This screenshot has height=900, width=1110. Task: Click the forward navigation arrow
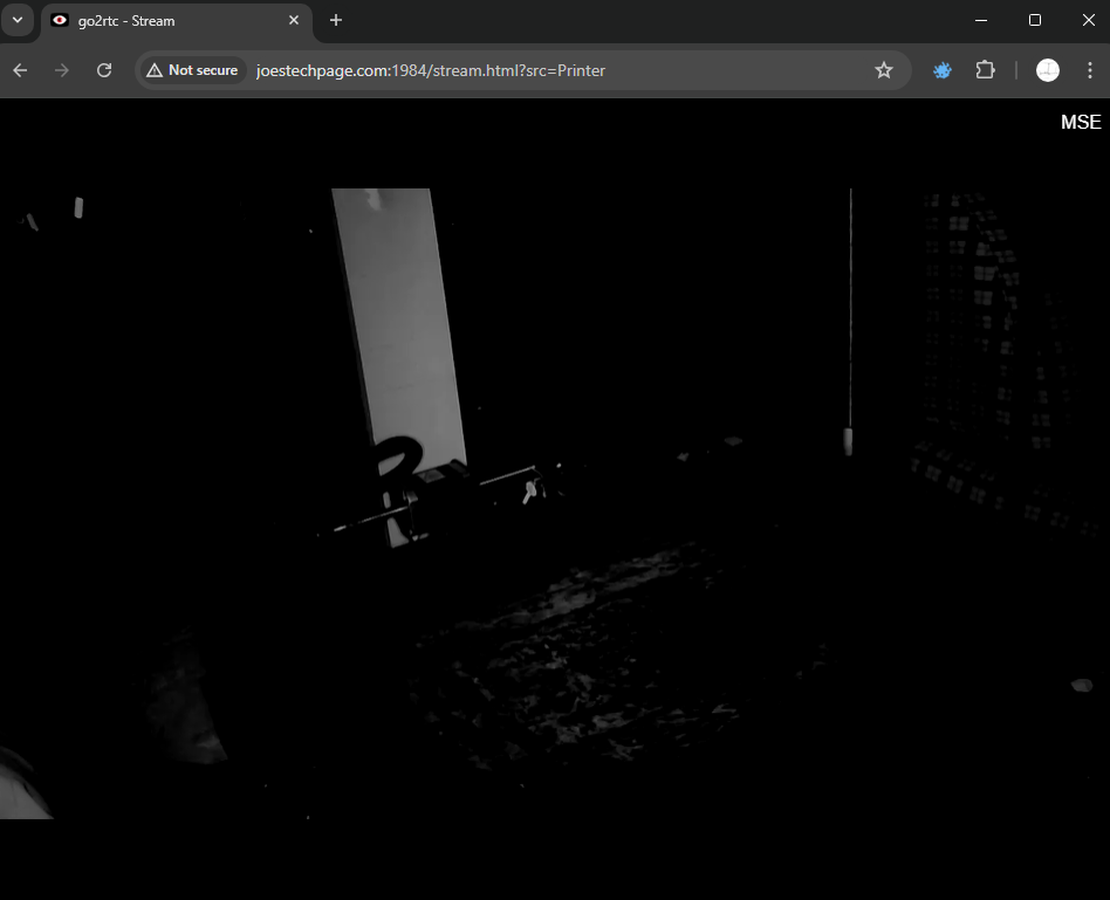(x=62, y=70)
